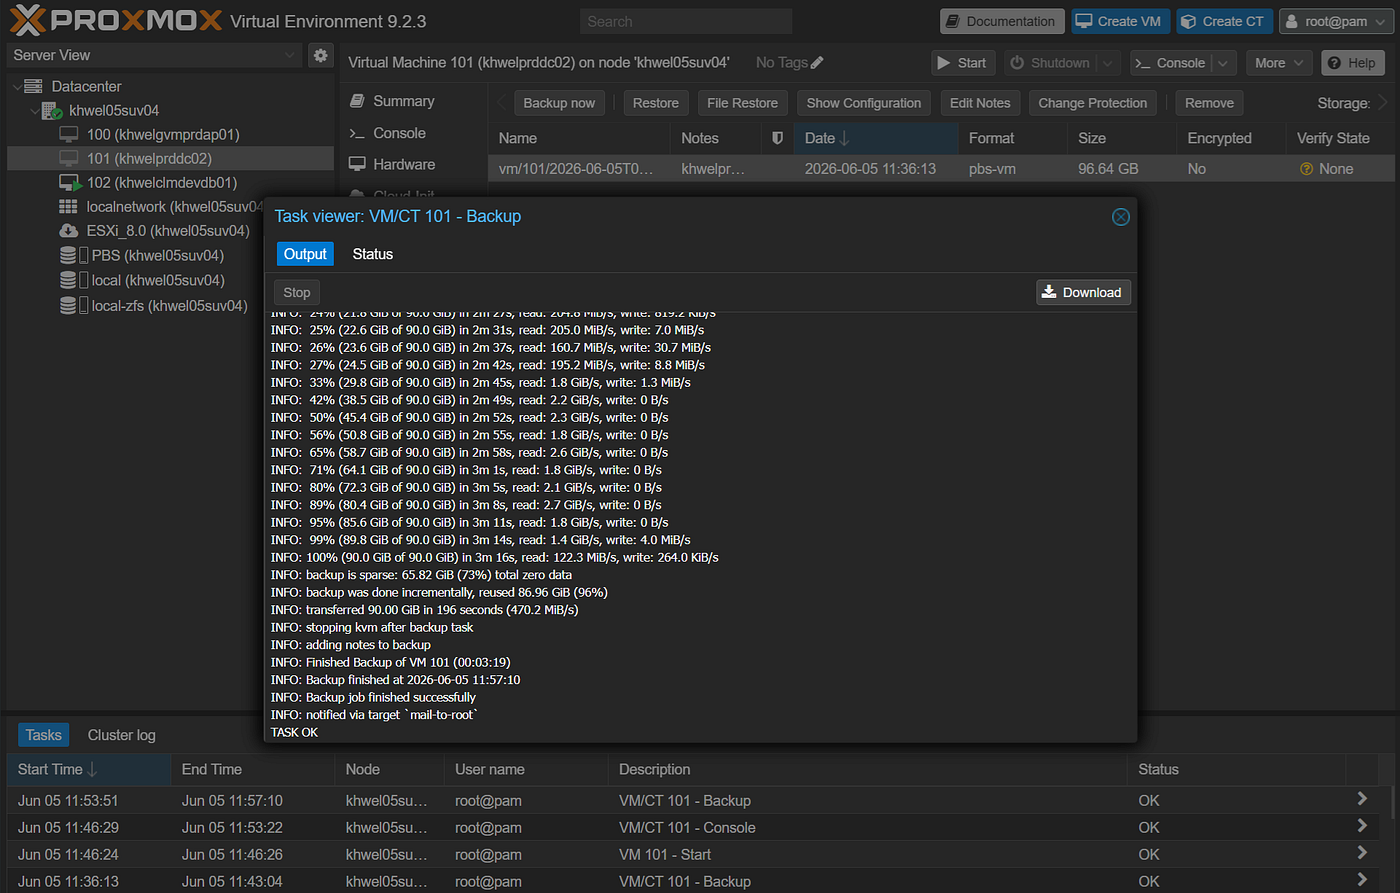The height and width of the screenshot is (893, 1400).
Task: Open details arrow for 11:53:51 backup task
Action: click(1361, 799)
